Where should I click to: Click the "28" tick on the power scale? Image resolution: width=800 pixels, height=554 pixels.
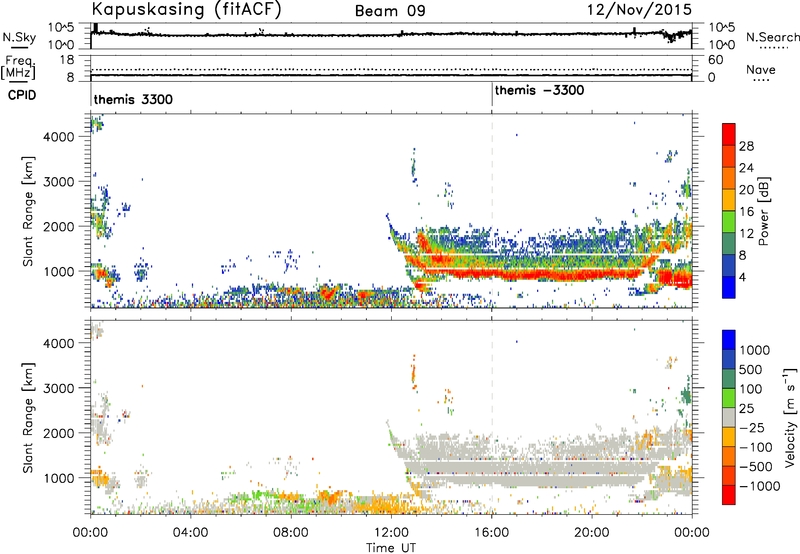pyautogui.click(x=746, y=146)
